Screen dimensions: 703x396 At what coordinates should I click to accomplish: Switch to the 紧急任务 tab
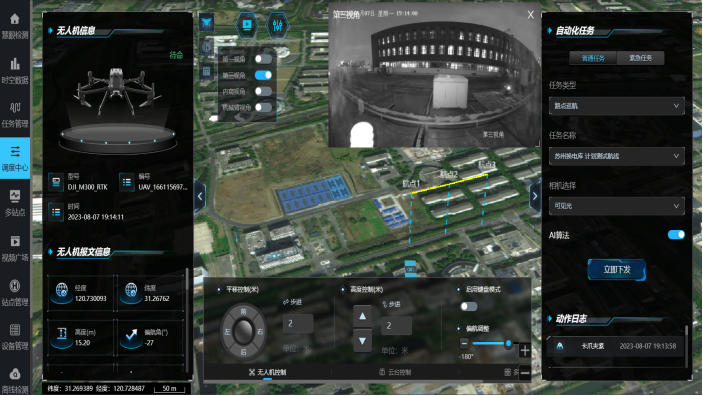click(640, 58)
